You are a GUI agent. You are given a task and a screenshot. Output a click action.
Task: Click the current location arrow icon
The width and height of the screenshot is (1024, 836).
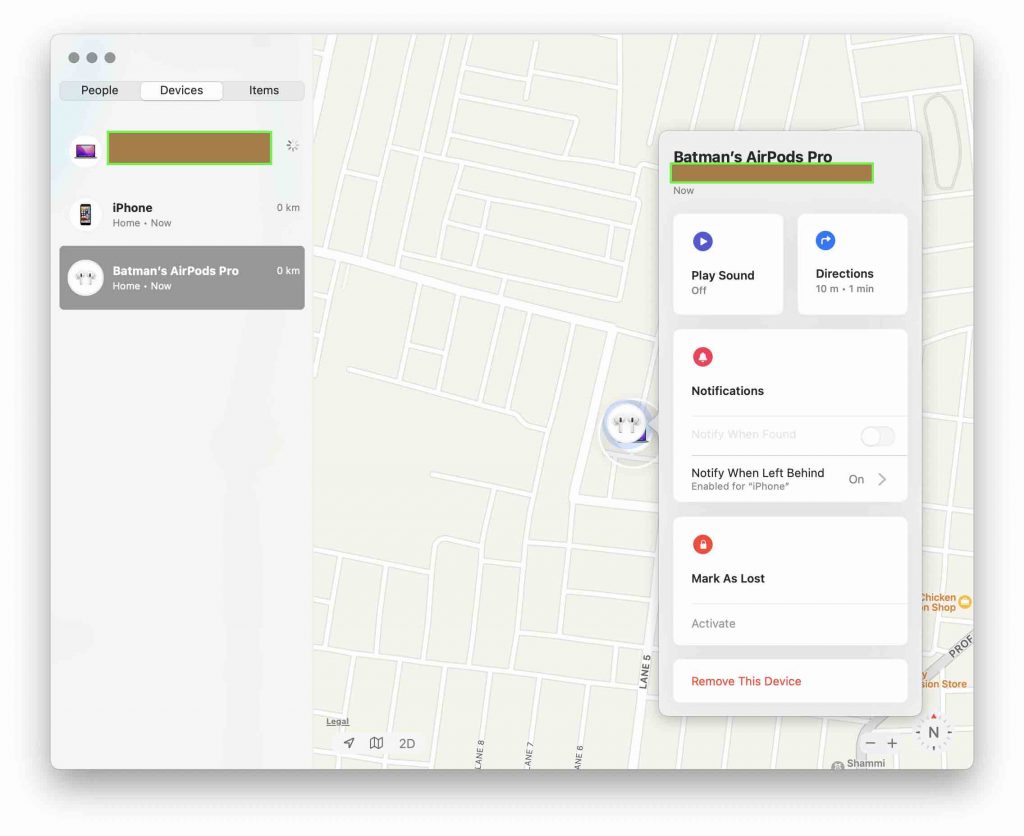click(348, 743)
